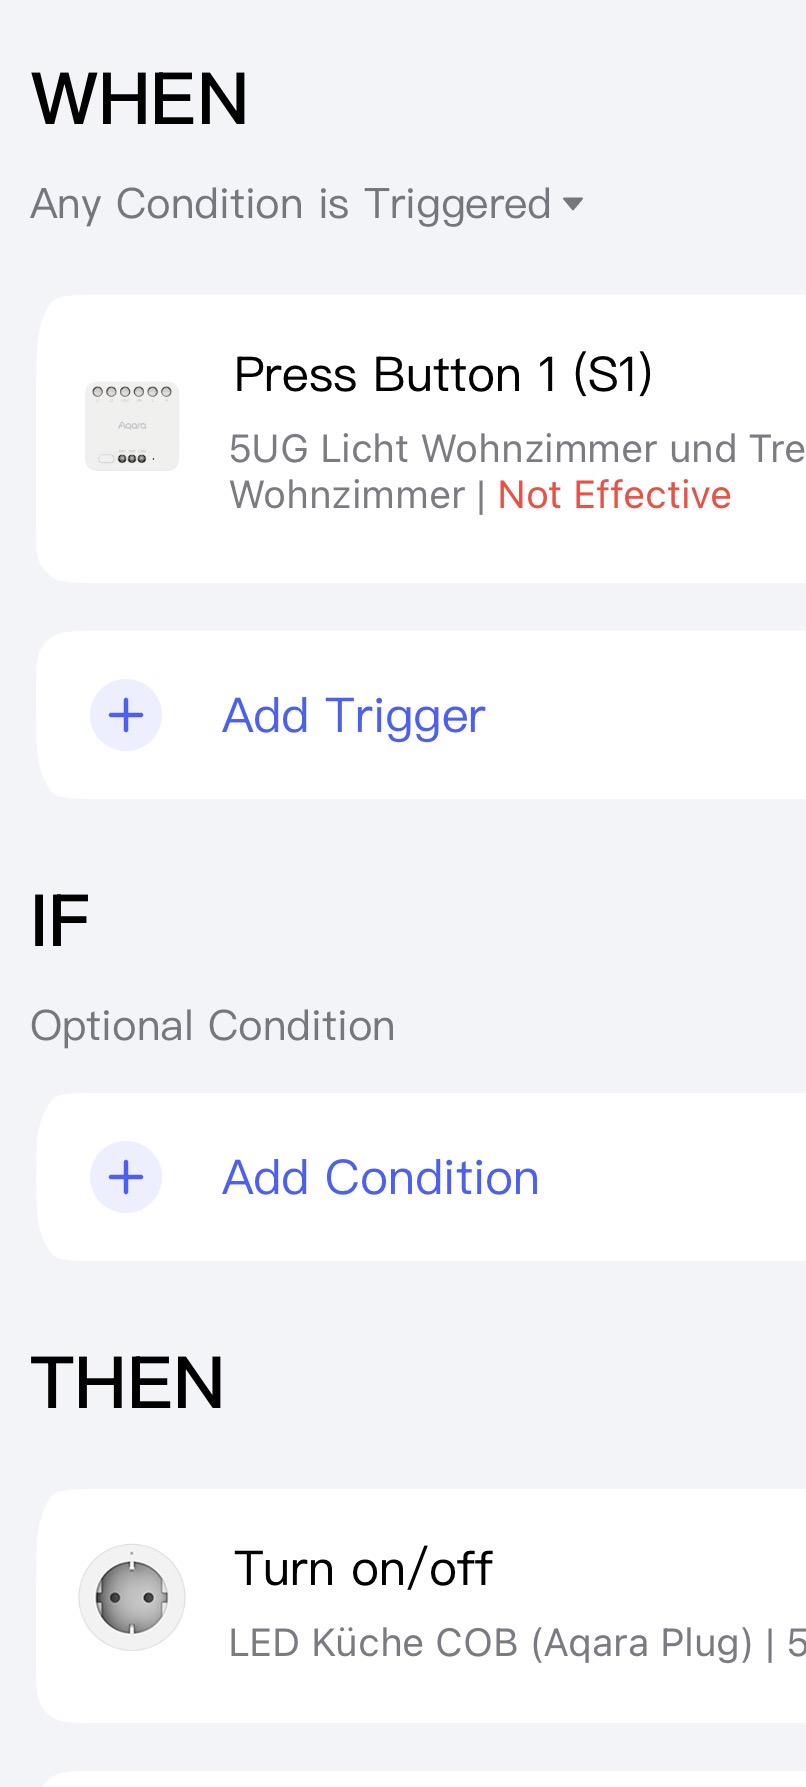Click the Aqara relay module device icon
Image resolution: width=806 pixels, height=1787 pixels.
click(132, 426)
